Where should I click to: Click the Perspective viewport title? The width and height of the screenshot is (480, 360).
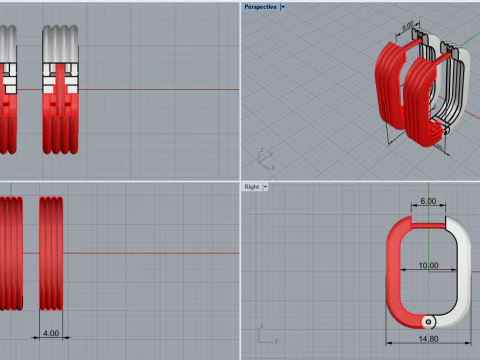point(260,7)
